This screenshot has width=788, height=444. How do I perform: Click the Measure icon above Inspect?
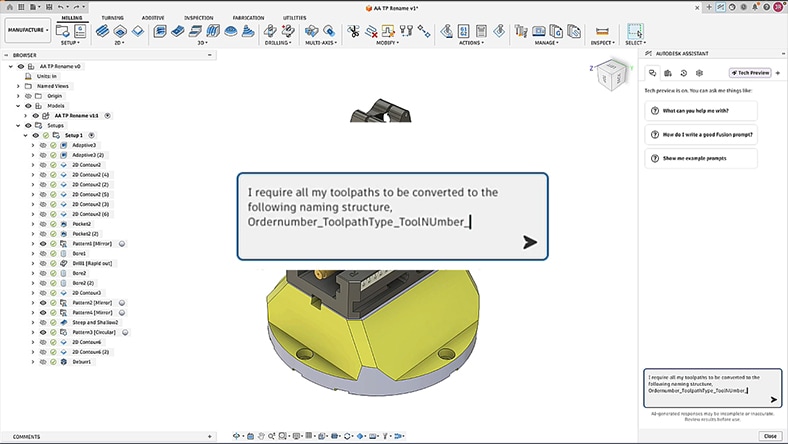[x=602, y=31]
